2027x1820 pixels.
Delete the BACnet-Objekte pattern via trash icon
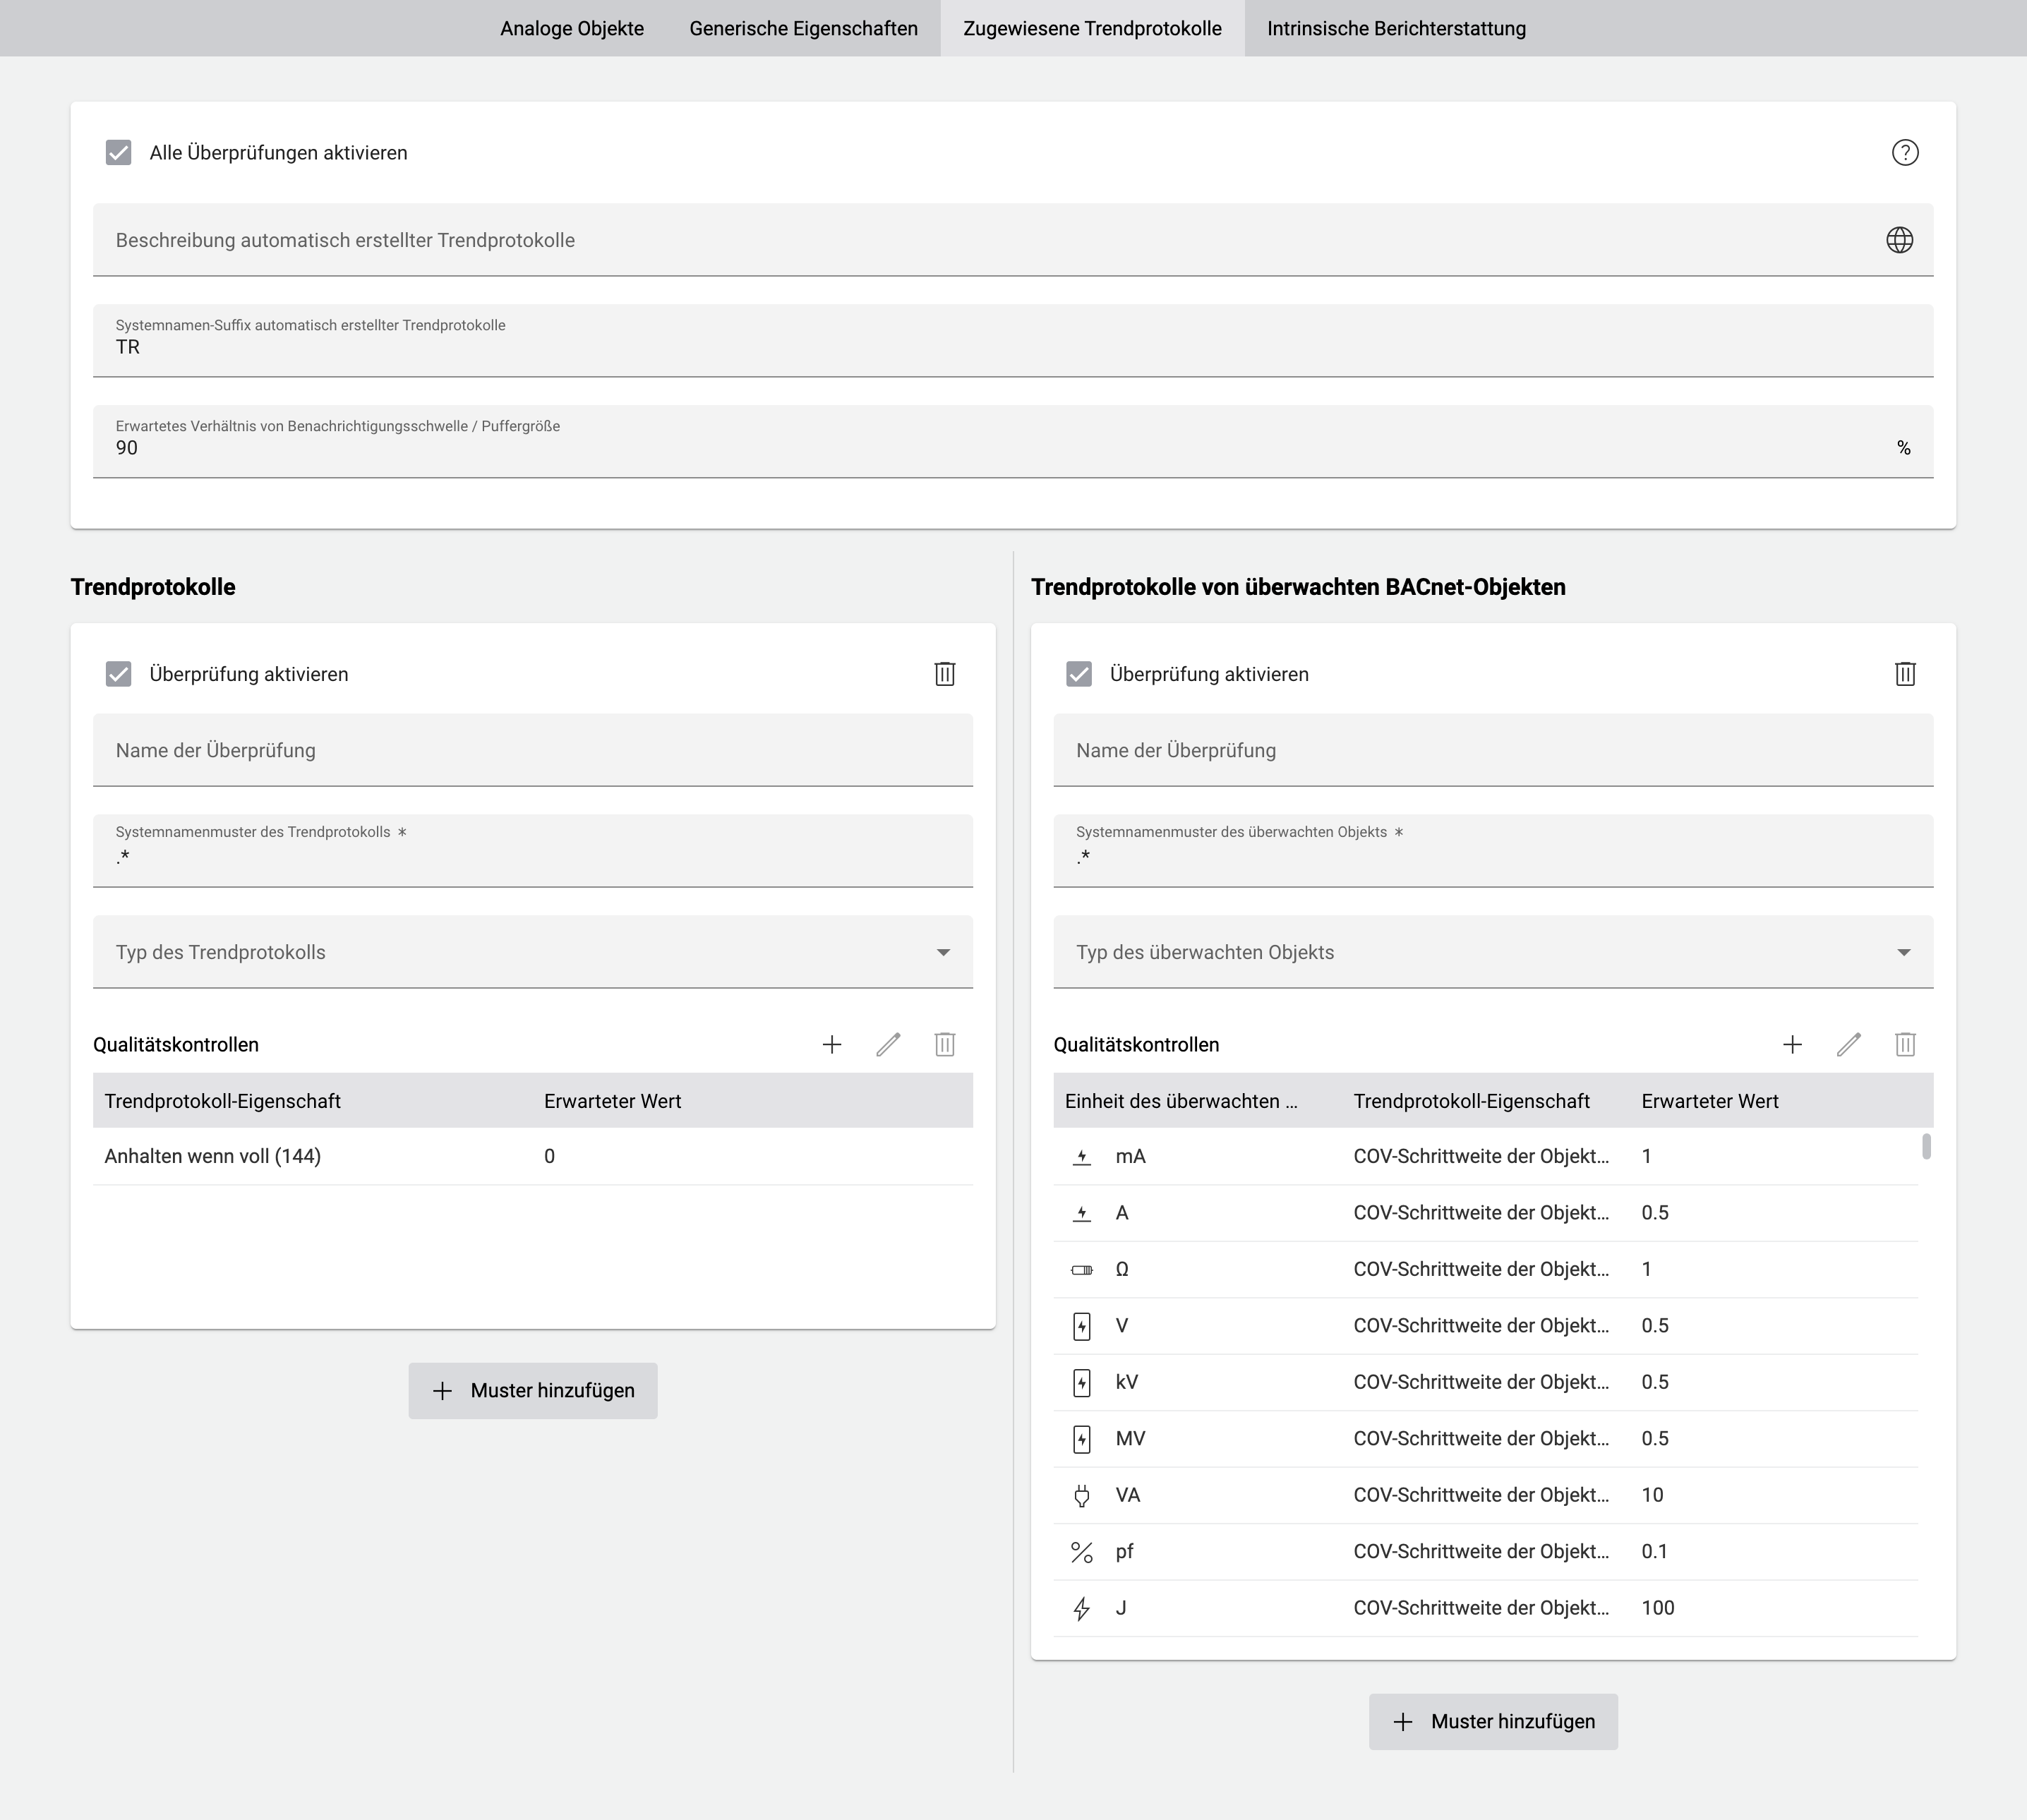(1905, 673)
